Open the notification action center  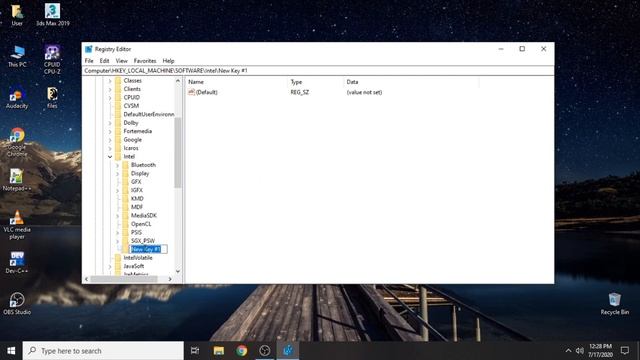point(624,351)
